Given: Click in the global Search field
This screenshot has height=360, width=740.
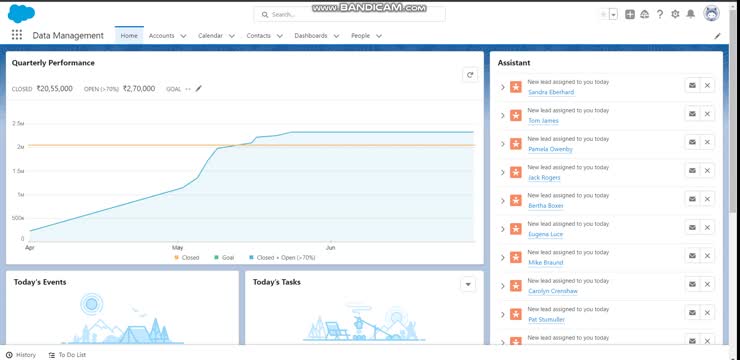Looking at the screenshot, I should (x=349, y=15).
